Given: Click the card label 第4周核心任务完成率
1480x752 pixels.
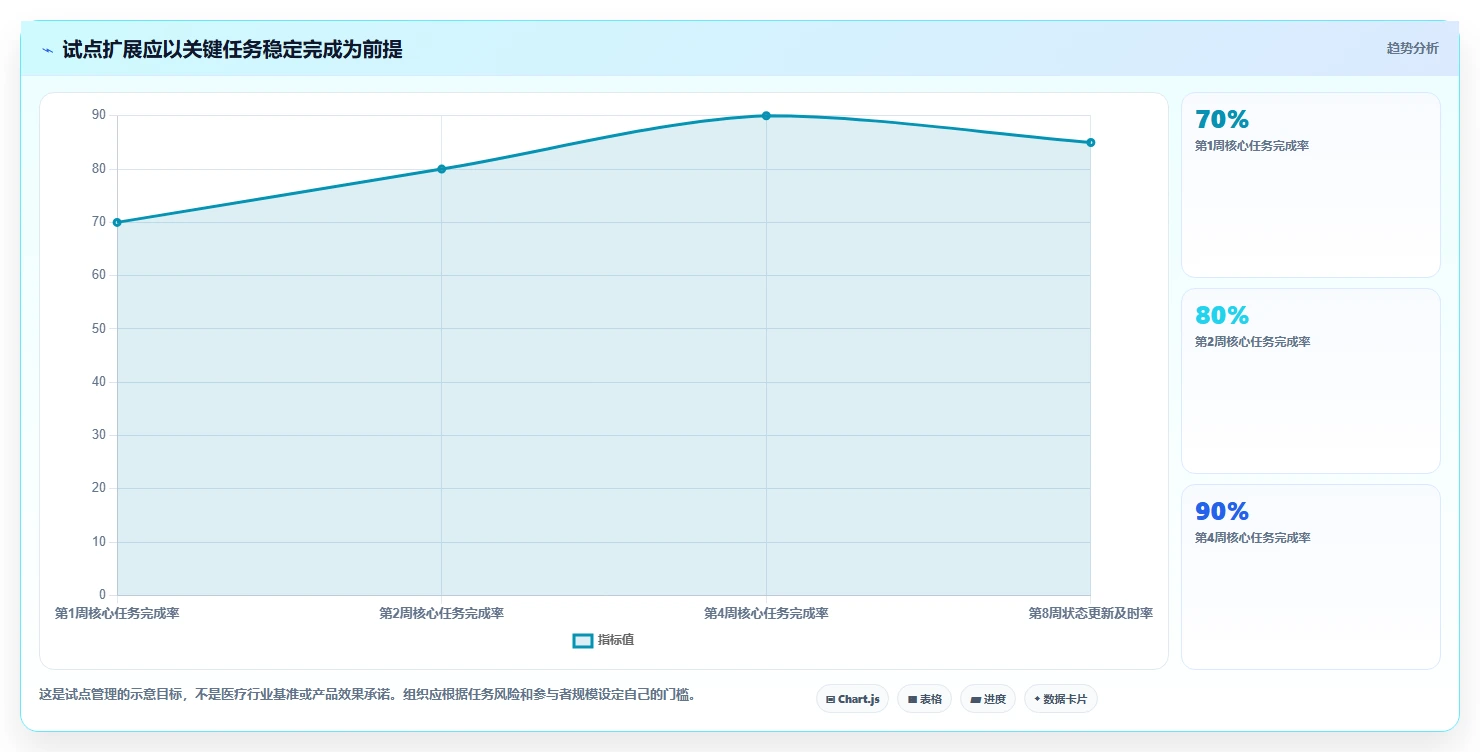Looking at the screenshot, I should click(x=1252, y=538).
